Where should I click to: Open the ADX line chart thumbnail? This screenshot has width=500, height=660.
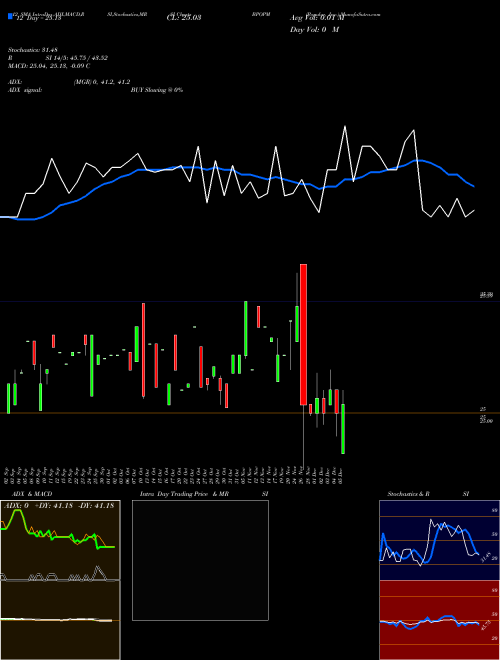pyautogui.click(x=60, y=541)
